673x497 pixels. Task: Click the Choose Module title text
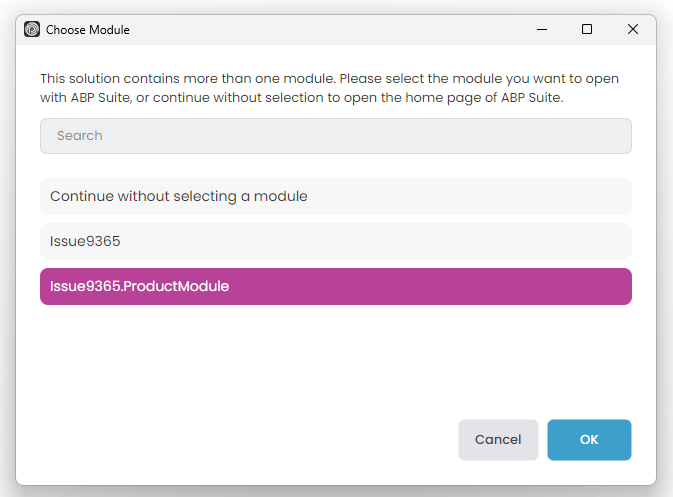(x=88, y=30)
